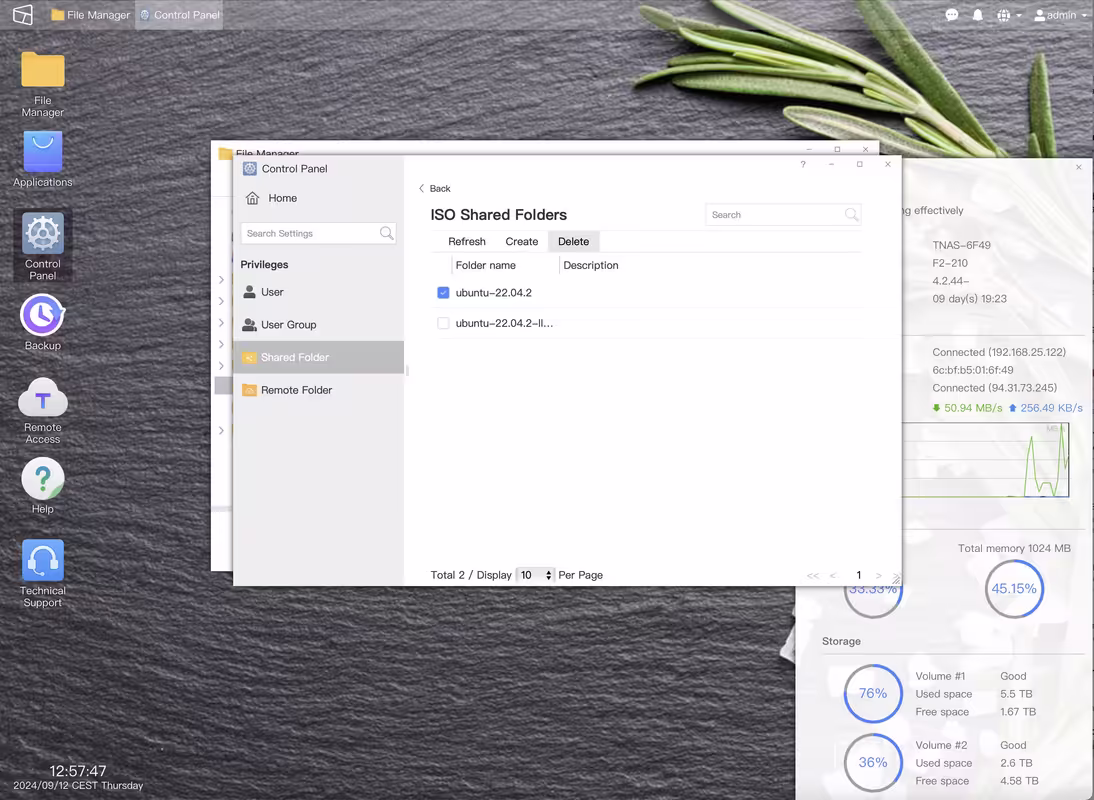Click the 45.15% memory usage gauge
This screenshot has height=800, width=1094.
[x=1014, y=589]
